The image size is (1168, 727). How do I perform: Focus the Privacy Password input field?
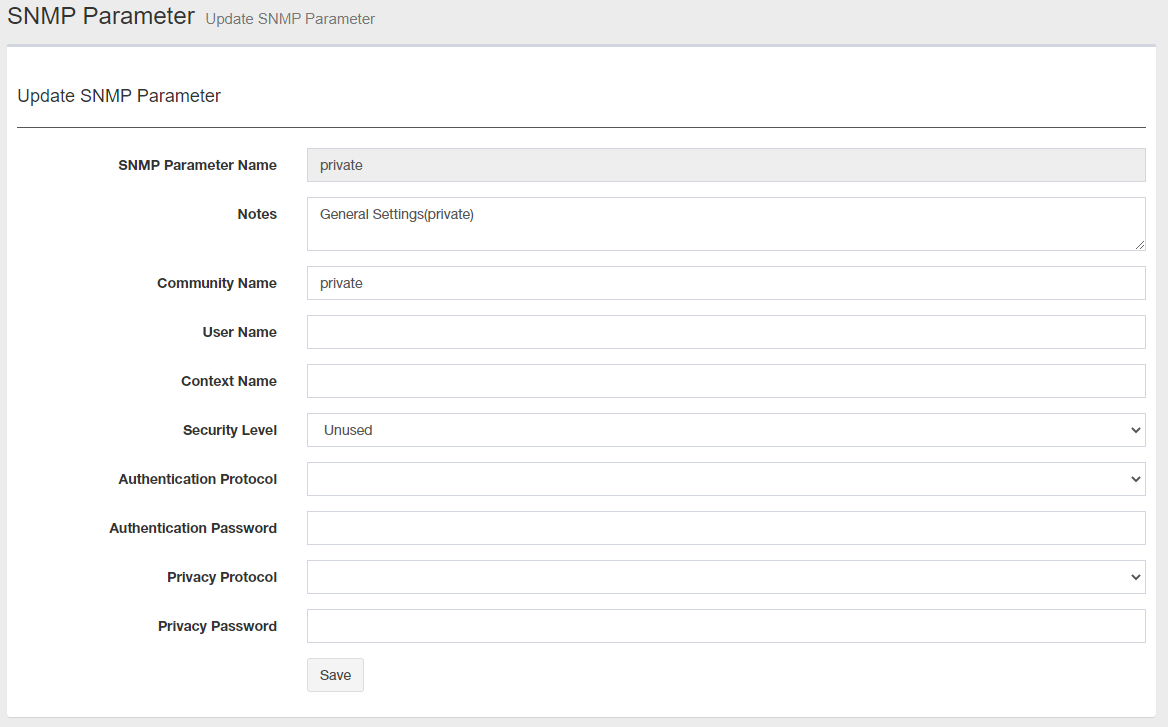(725, 626)
